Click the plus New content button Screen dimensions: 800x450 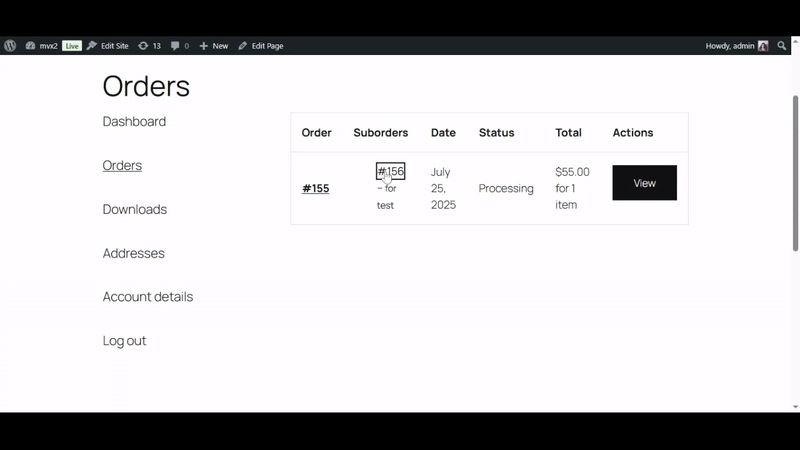click(x=214, y=46)
